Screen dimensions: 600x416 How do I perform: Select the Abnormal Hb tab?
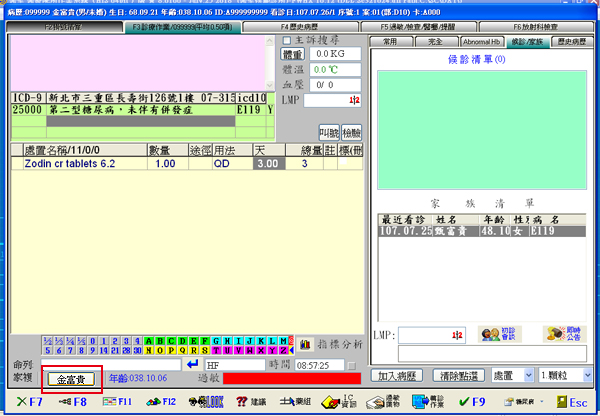pyautogui.click(x=483, y=41)
